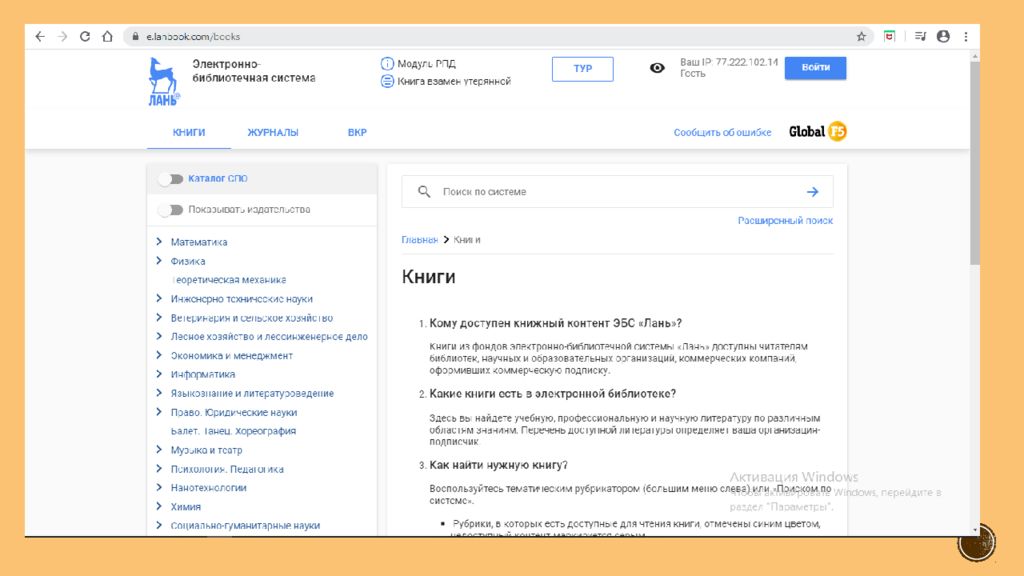Expand Социально-гуманитарные науки chevron
The image size is (1024, 576).
[x=159, y=525]
